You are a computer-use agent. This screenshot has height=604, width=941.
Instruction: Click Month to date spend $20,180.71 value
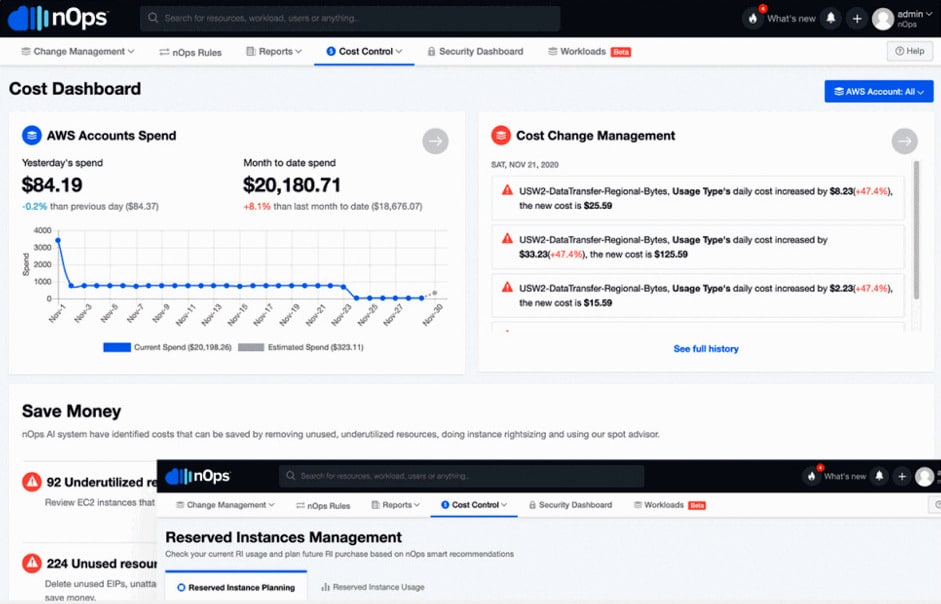point(292,185)
